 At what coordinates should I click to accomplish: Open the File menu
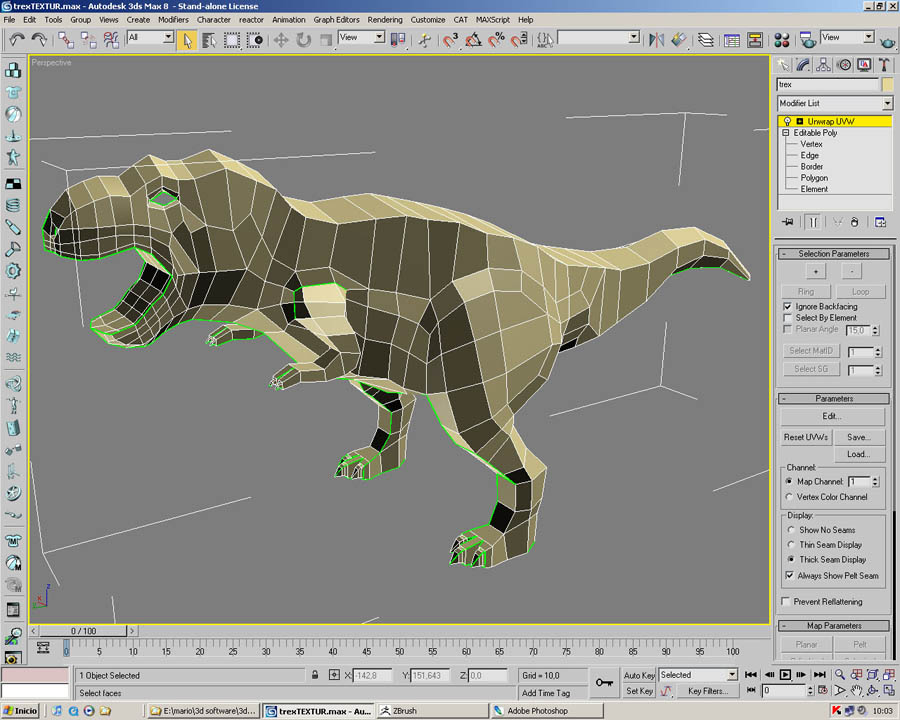[x=9, y=20]
